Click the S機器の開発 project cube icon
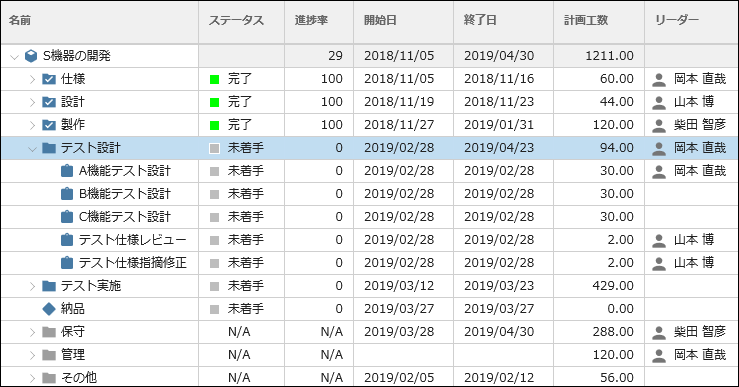The image size is (739, 387). coord(31,56)
